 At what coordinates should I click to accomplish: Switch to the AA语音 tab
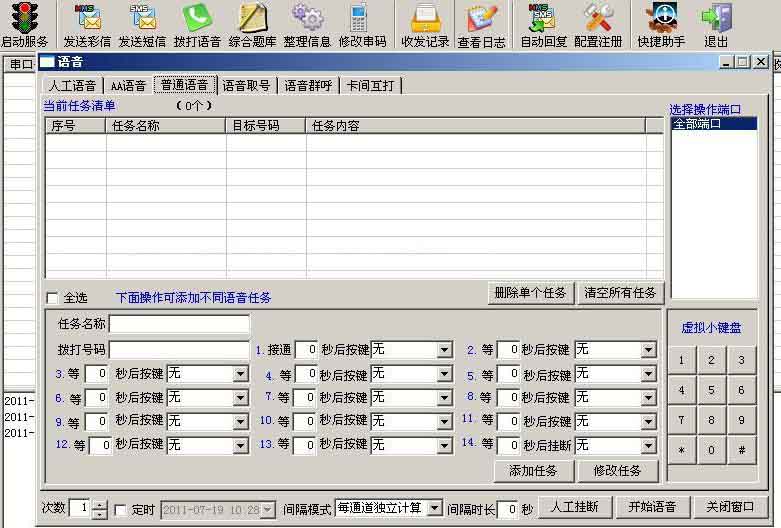point(129,86)
